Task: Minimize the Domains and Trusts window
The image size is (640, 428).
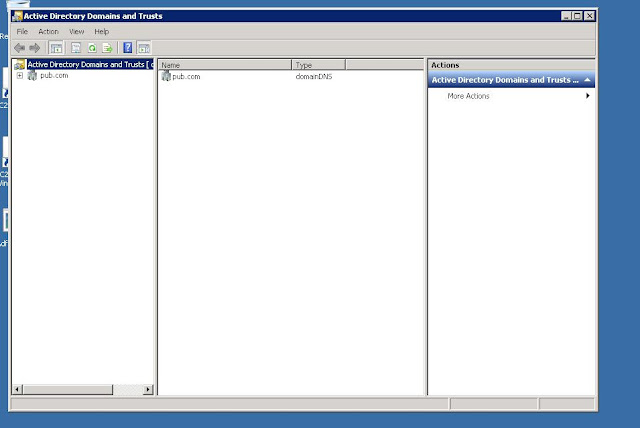Action: pos(566,16)
